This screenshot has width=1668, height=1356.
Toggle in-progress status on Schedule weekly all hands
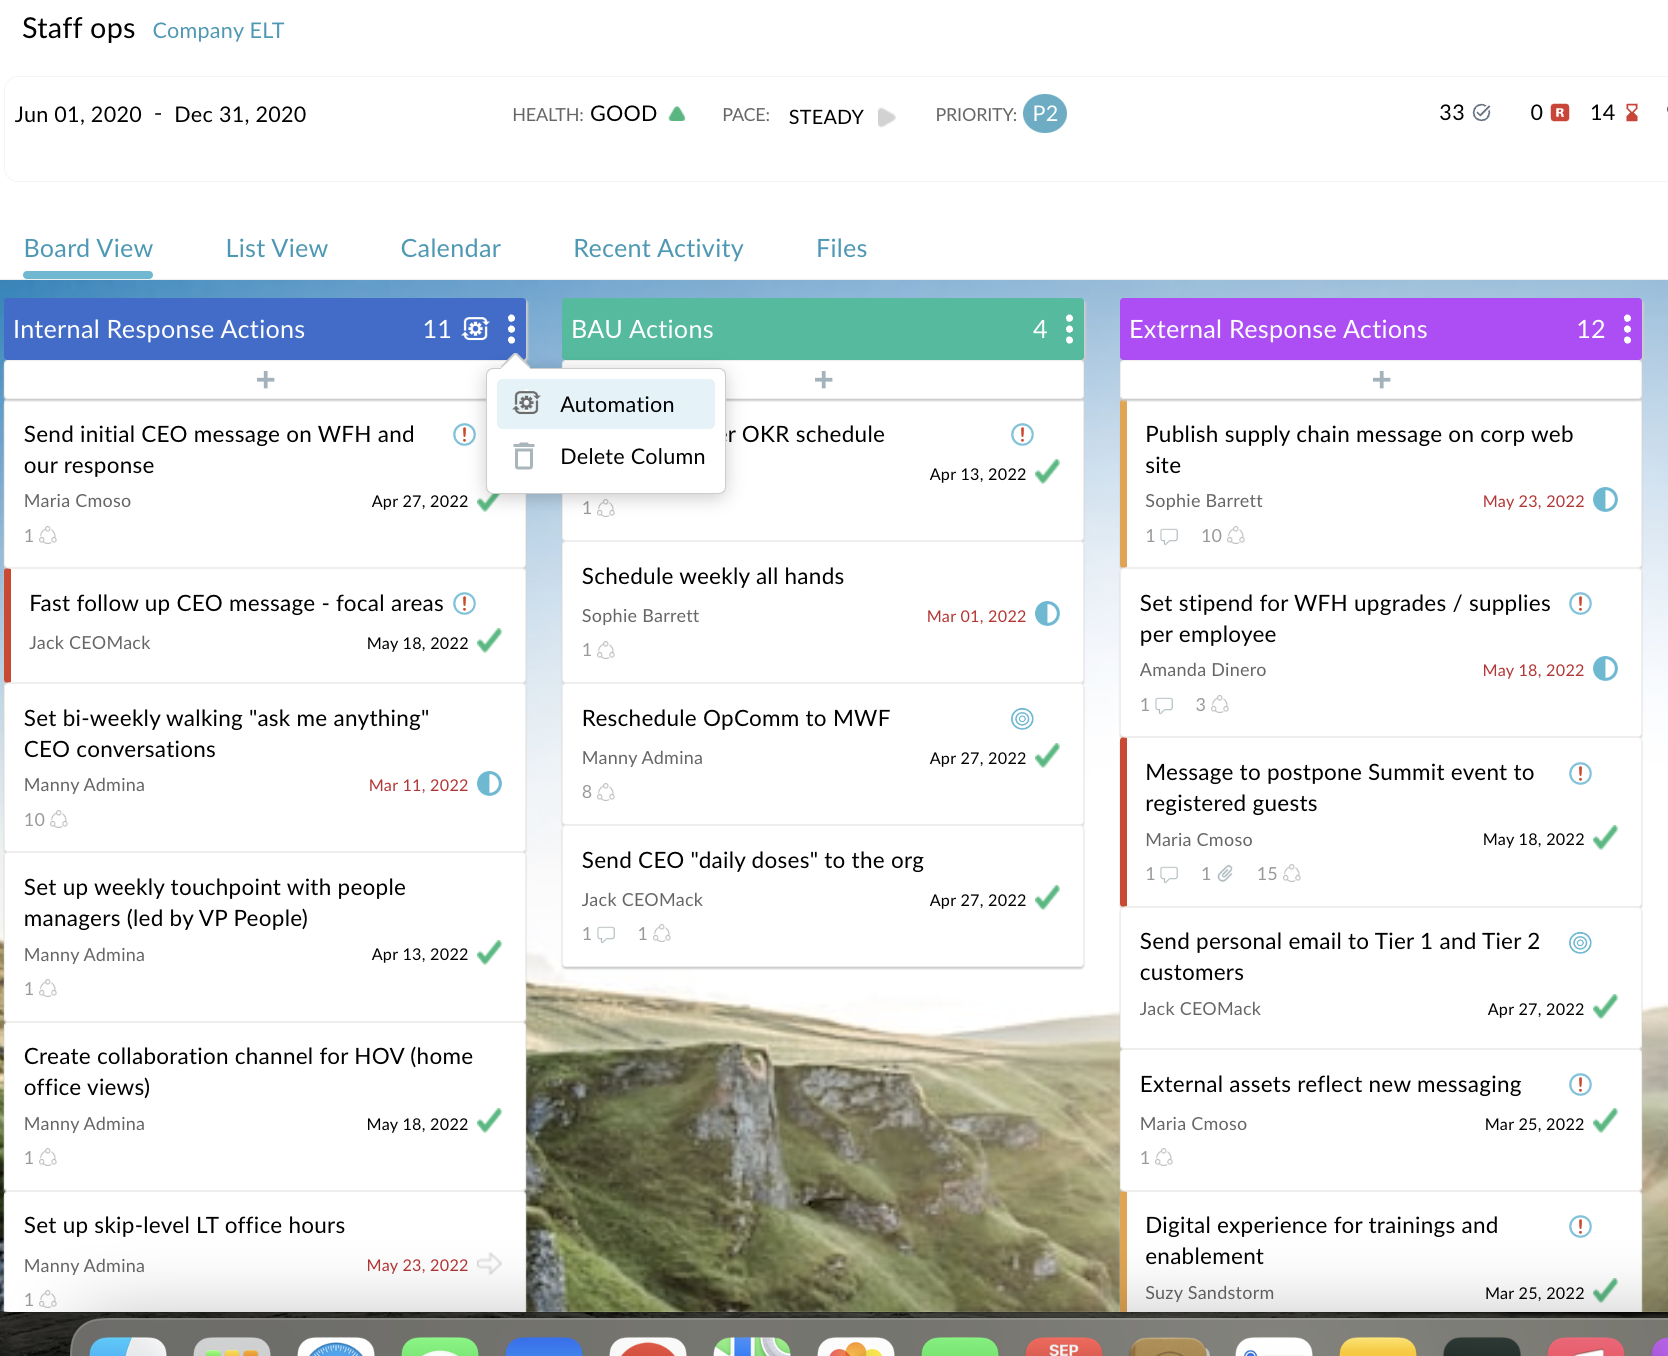[1047, 614]
